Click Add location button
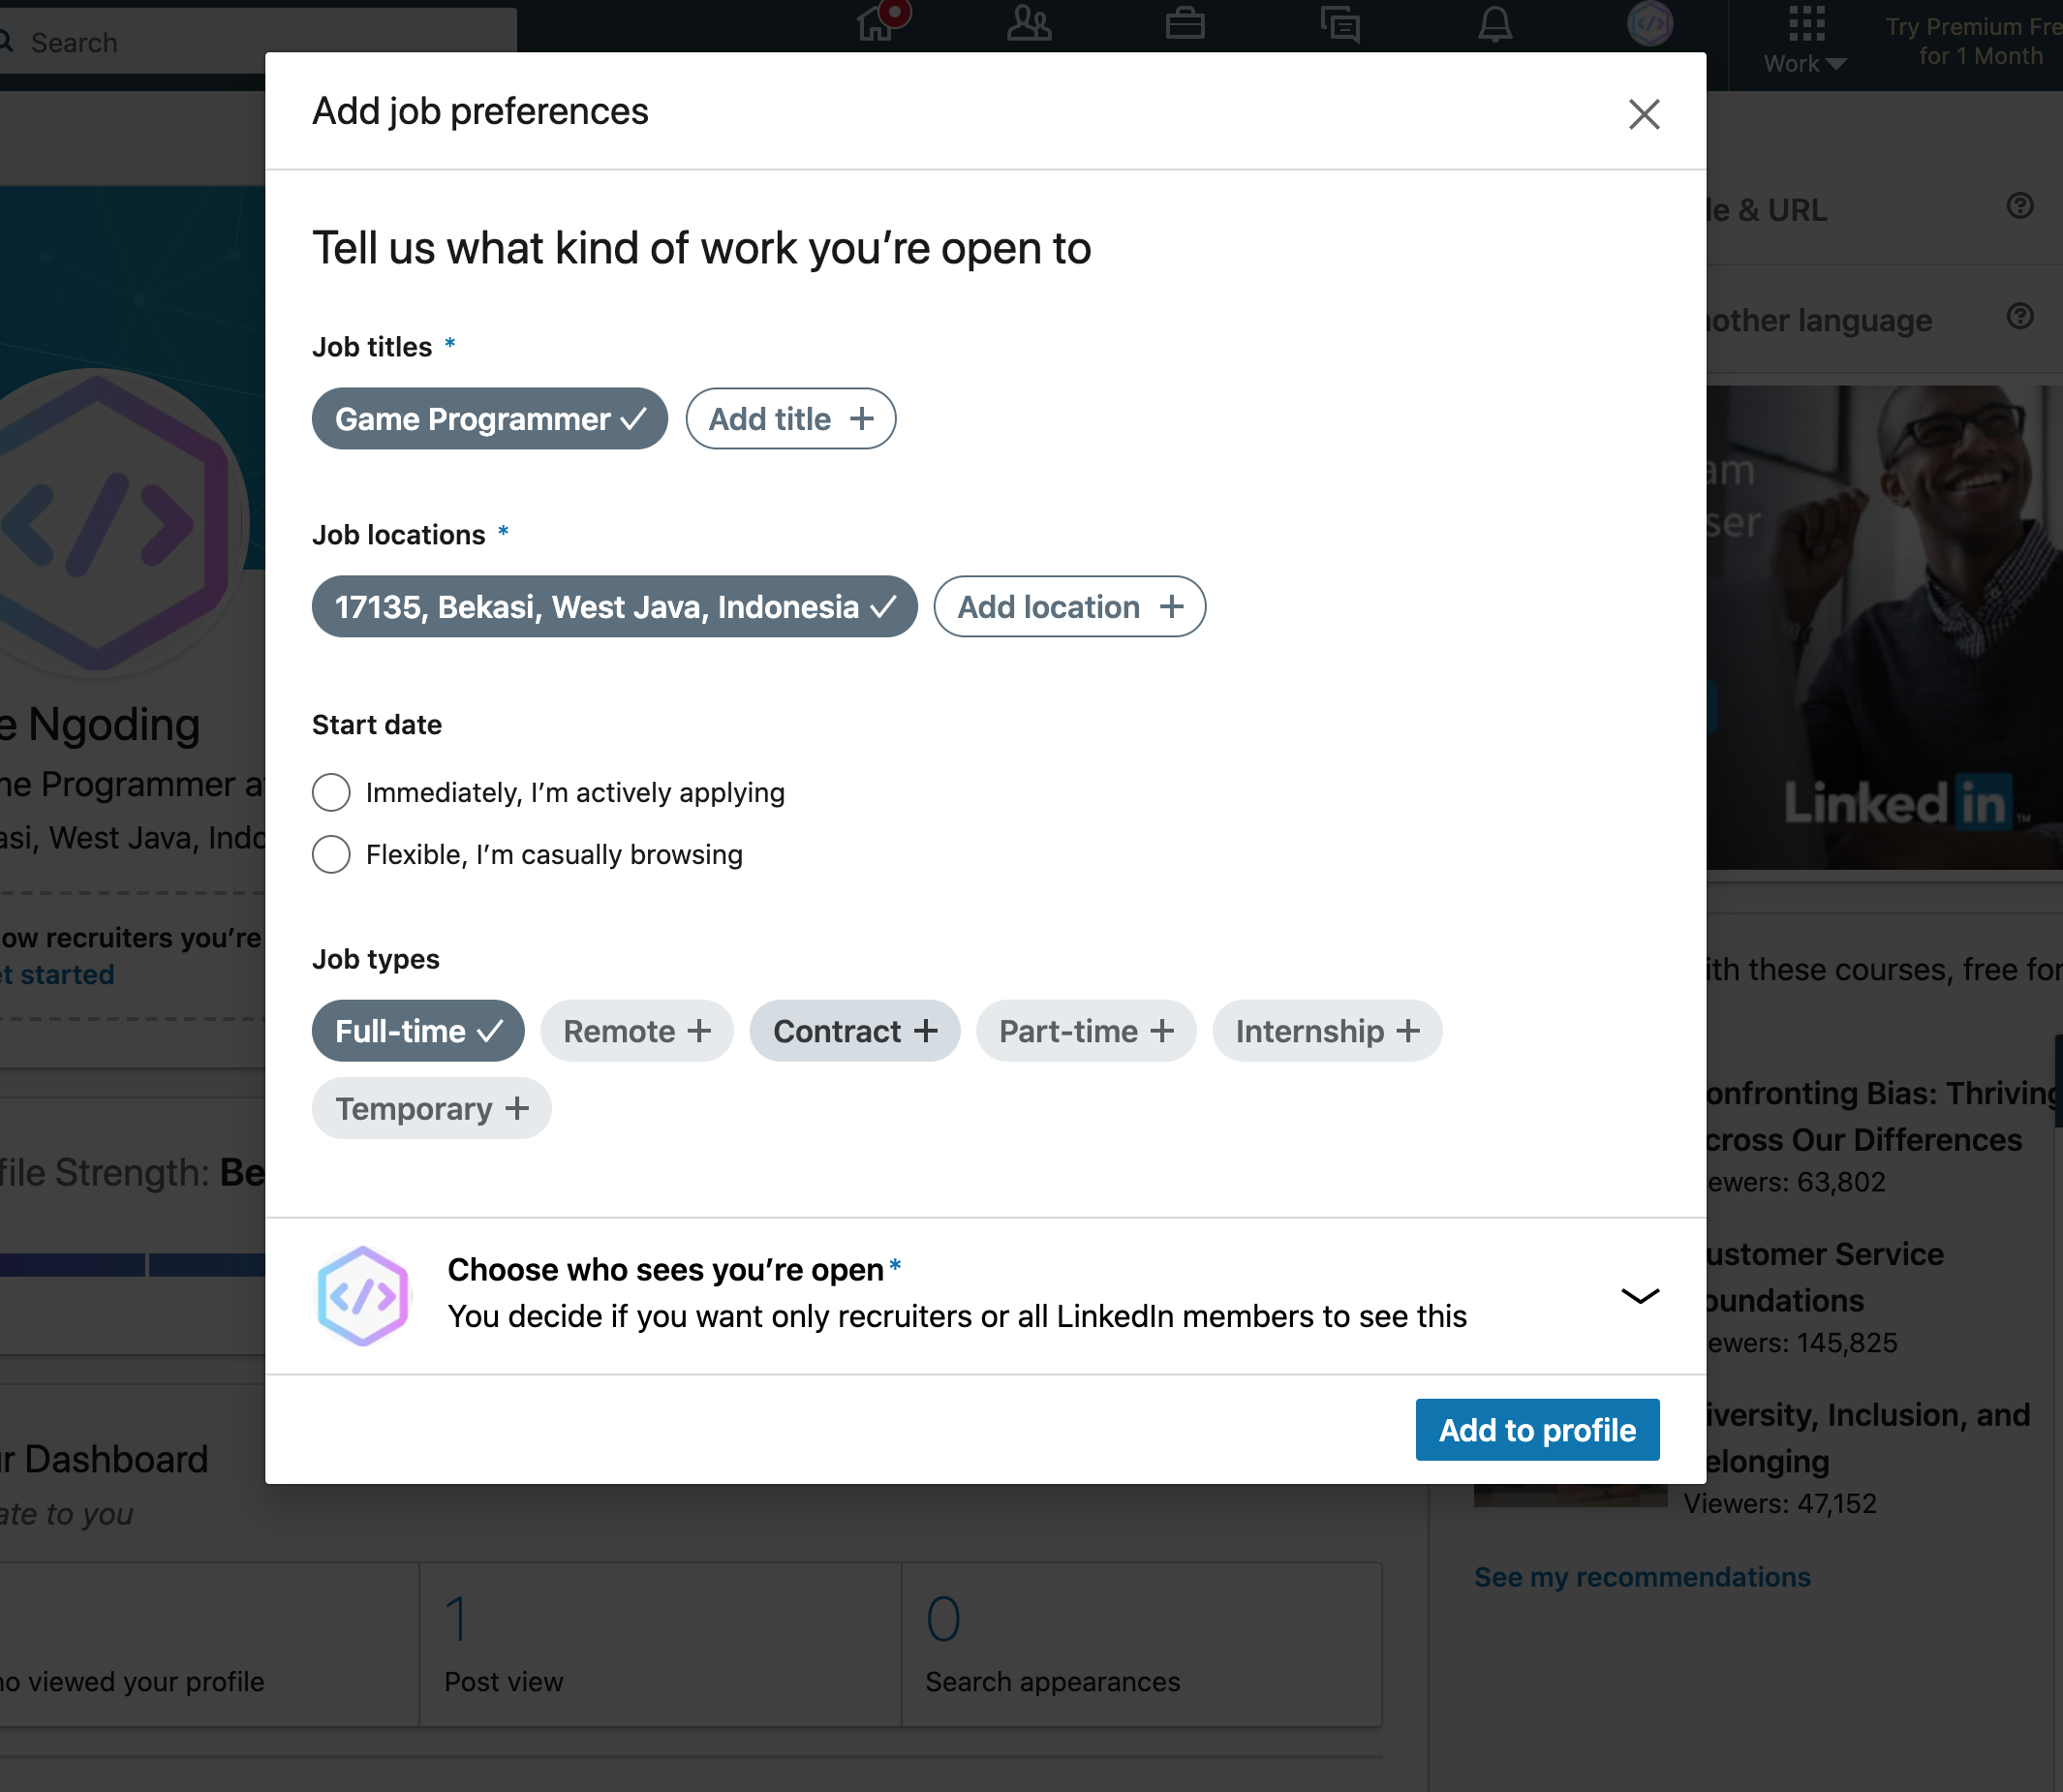The height and width of the screenshot is (1792, 2063). [1069, 607]
